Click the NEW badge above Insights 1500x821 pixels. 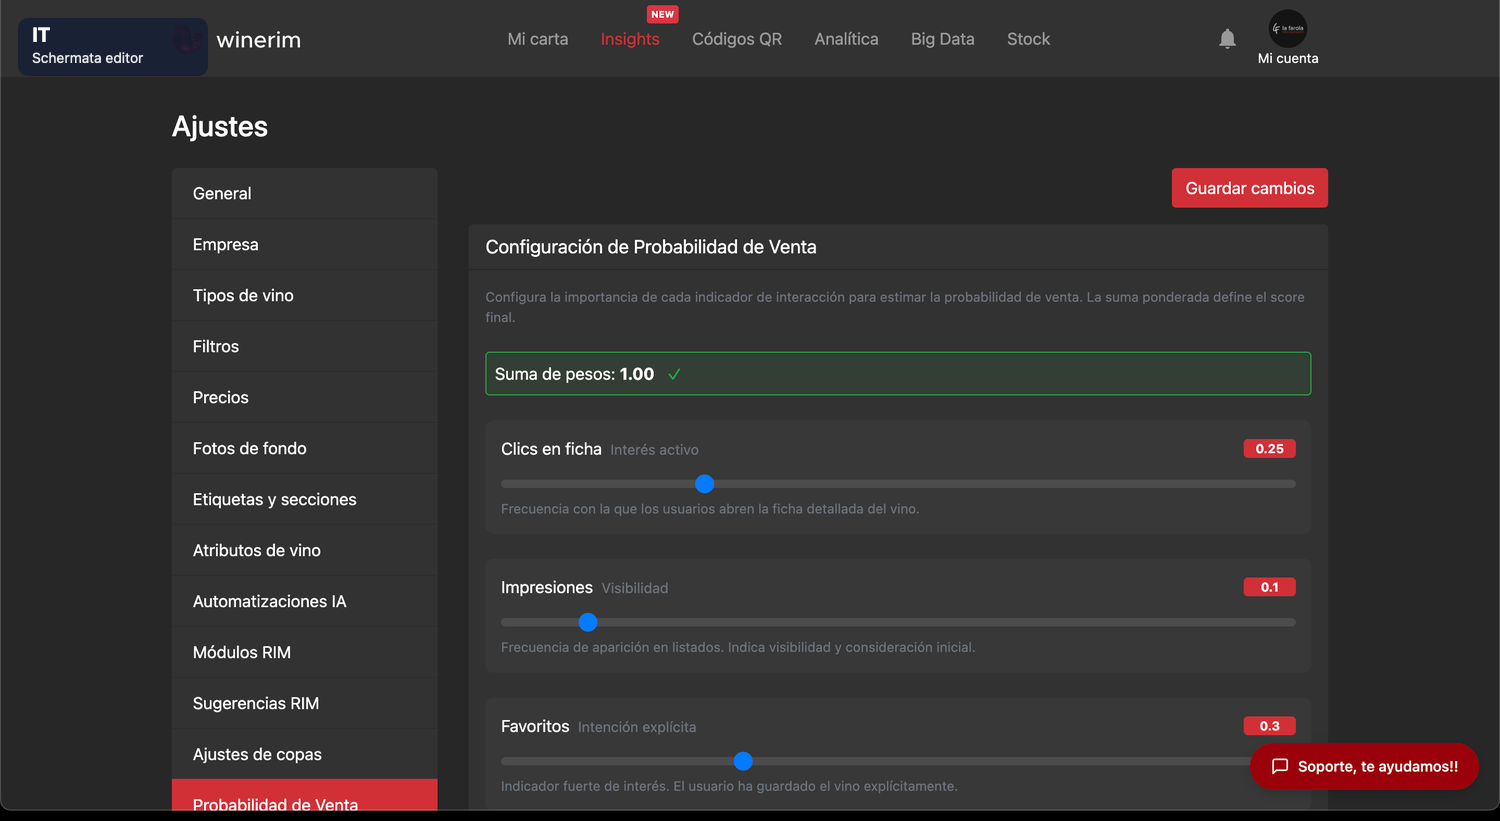[663, 14]
